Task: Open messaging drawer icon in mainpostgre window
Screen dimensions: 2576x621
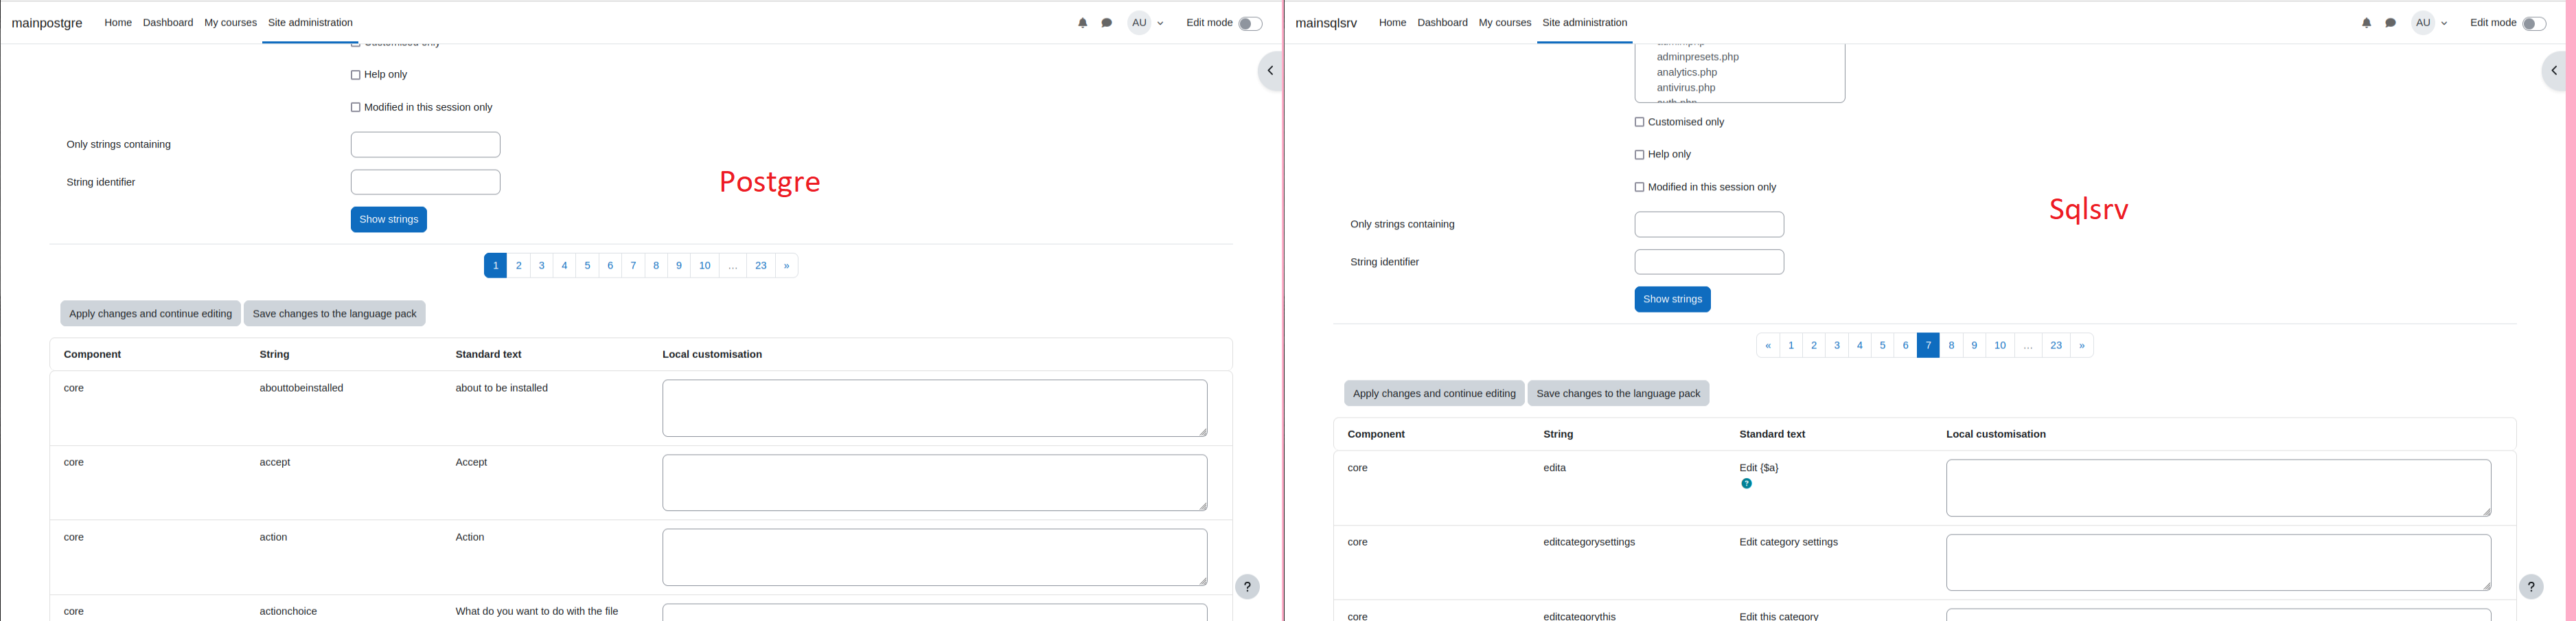Action: tap(1106, 23)
